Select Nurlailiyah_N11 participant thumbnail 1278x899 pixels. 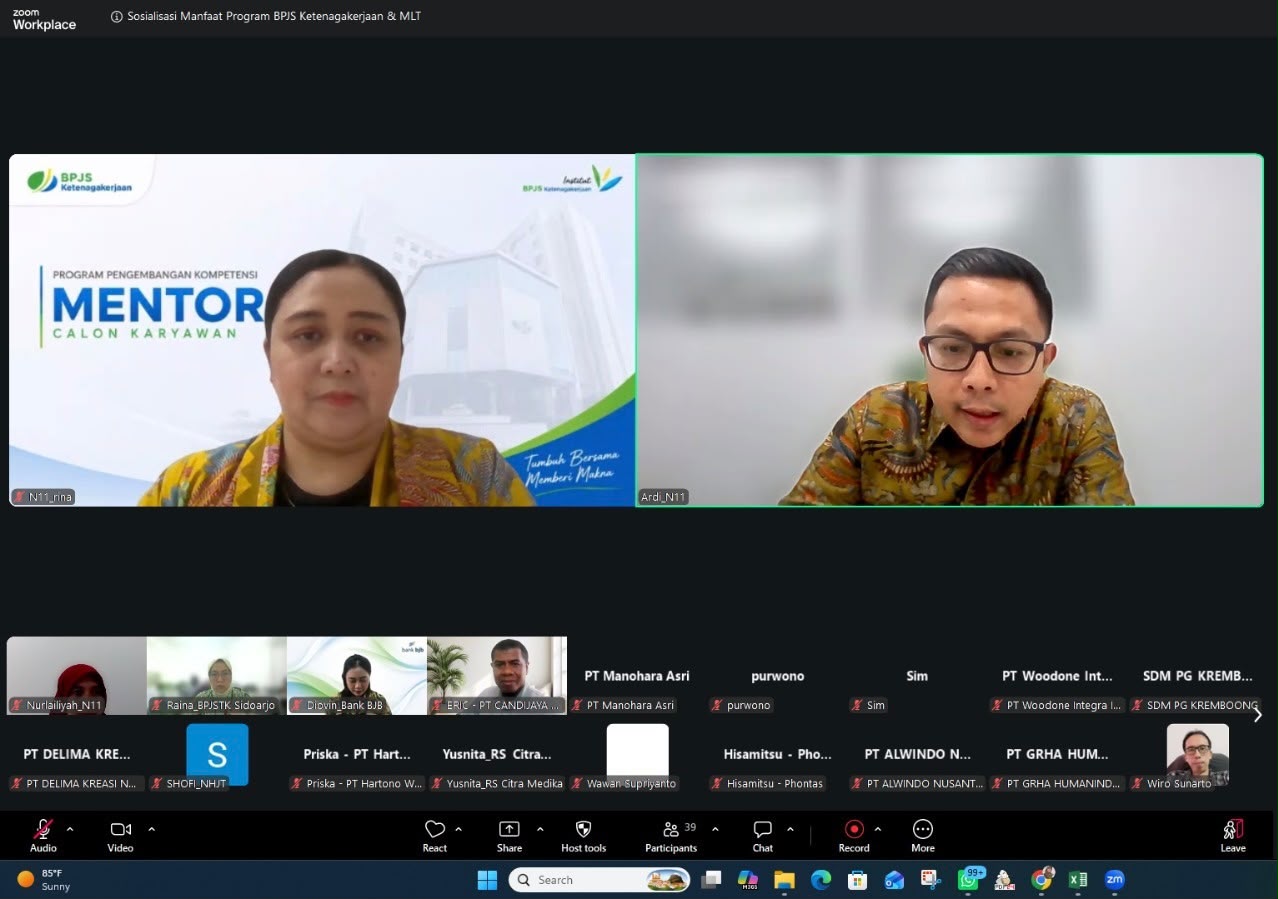coord(77,676)
